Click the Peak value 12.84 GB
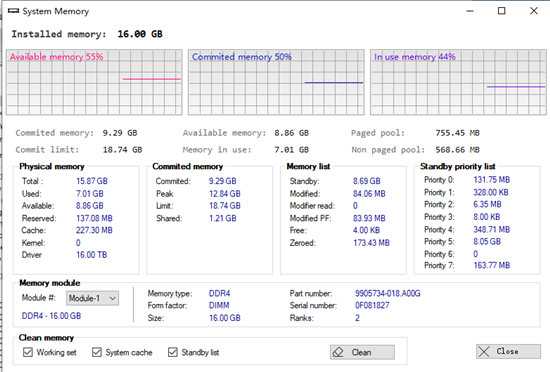This screenshot has width=550, height=372. click(225, 194)
